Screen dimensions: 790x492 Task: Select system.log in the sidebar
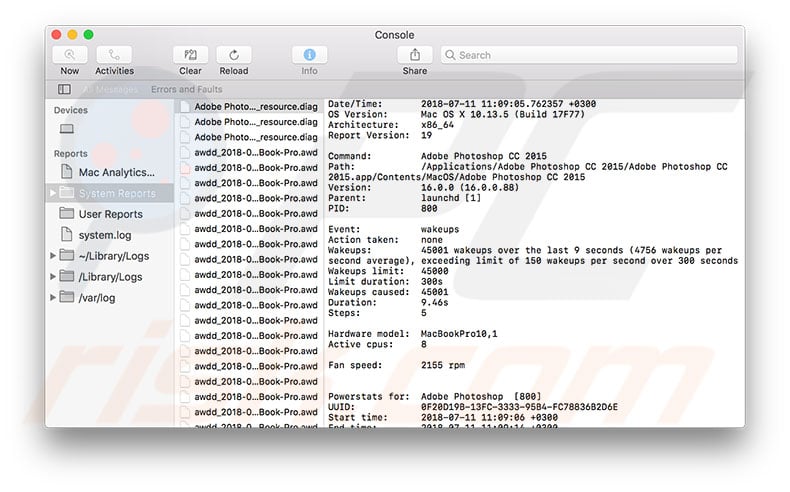point(104,235)
